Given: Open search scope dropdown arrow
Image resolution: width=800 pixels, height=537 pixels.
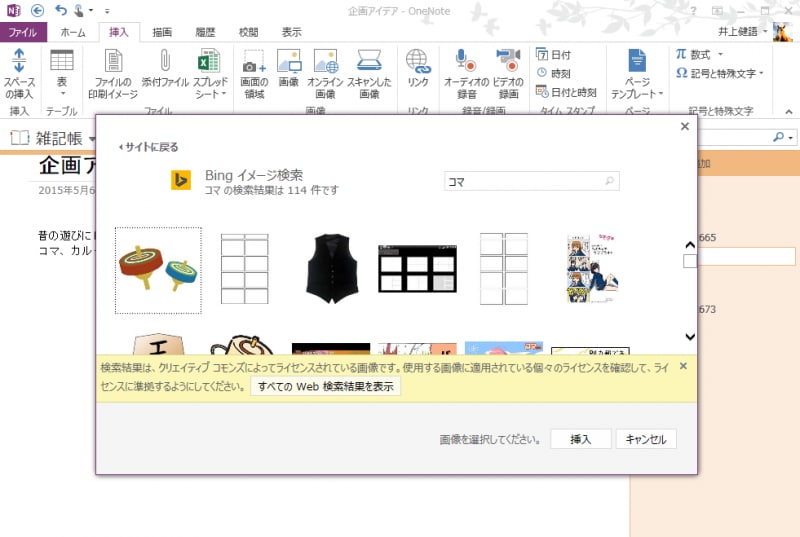Looking at the screenshot, I should (790, 137).
